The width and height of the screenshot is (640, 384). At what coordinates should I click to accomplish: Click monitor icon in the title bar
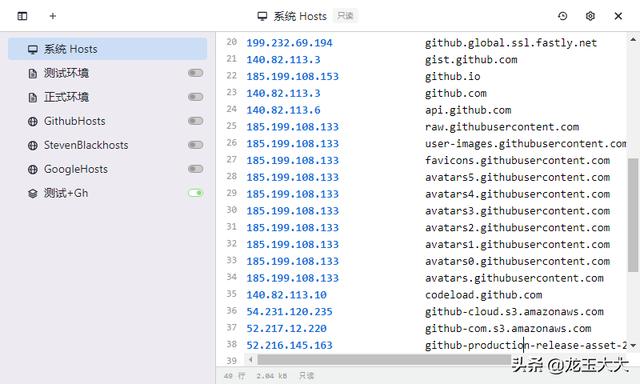pyautogui.click(x=262, y=16)
